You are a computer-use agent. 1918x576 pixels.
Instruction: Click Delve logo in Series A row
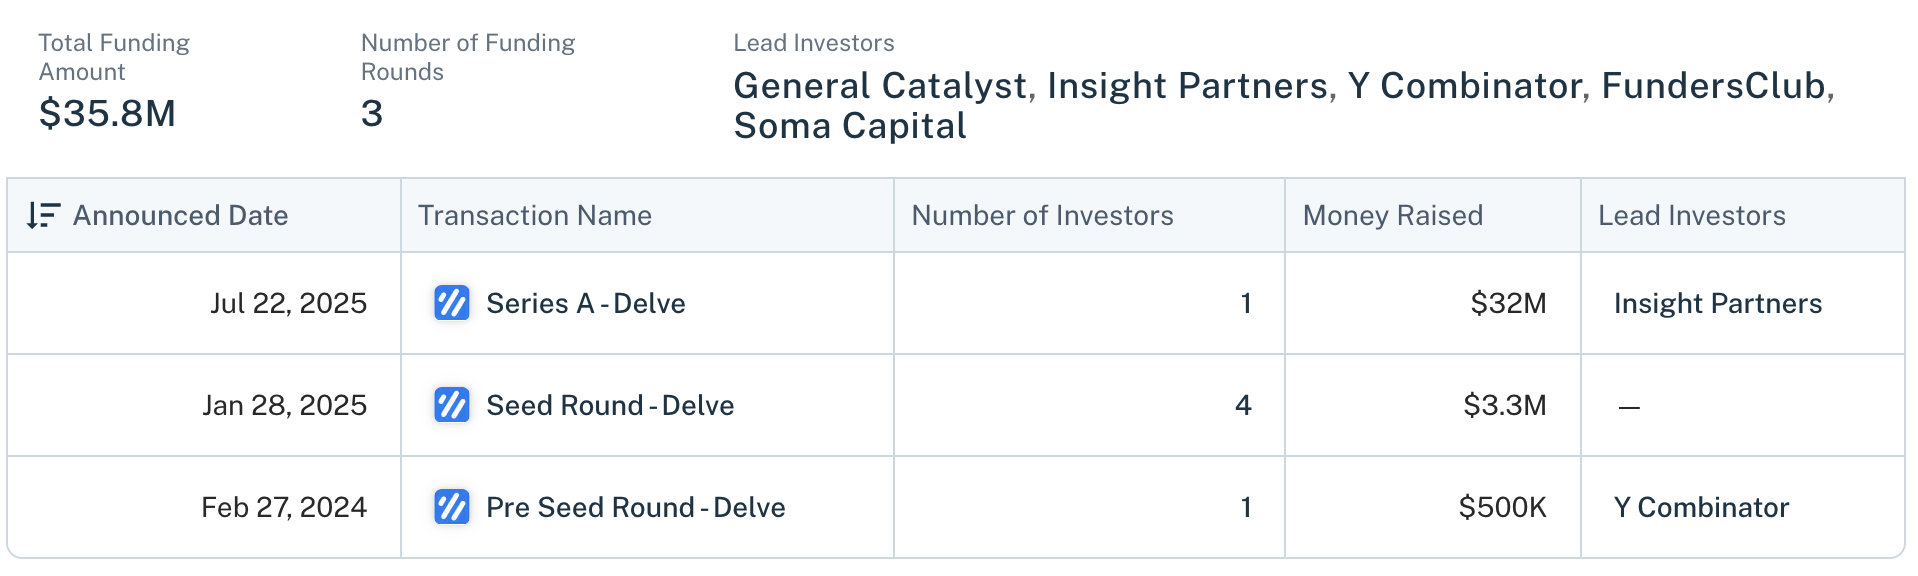451,303
